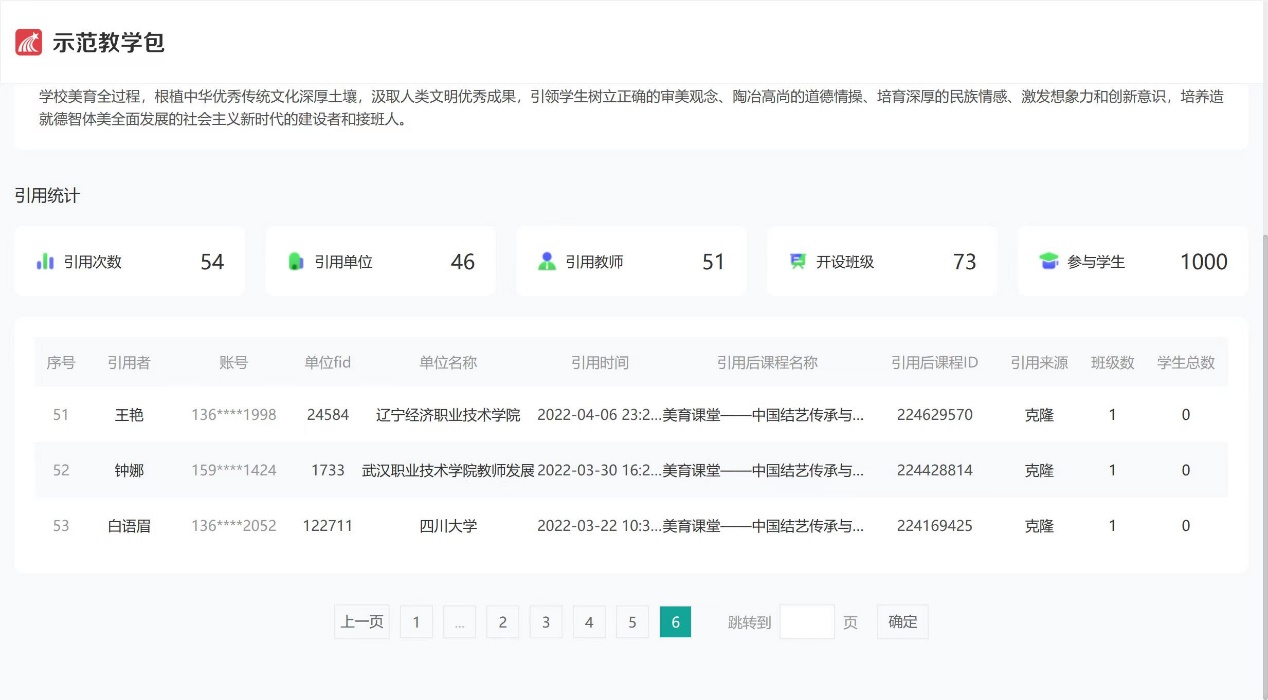Click the 引用次数 bar chart icon
This screenshot has width=1268, height=700.
(x=45, y=261)
